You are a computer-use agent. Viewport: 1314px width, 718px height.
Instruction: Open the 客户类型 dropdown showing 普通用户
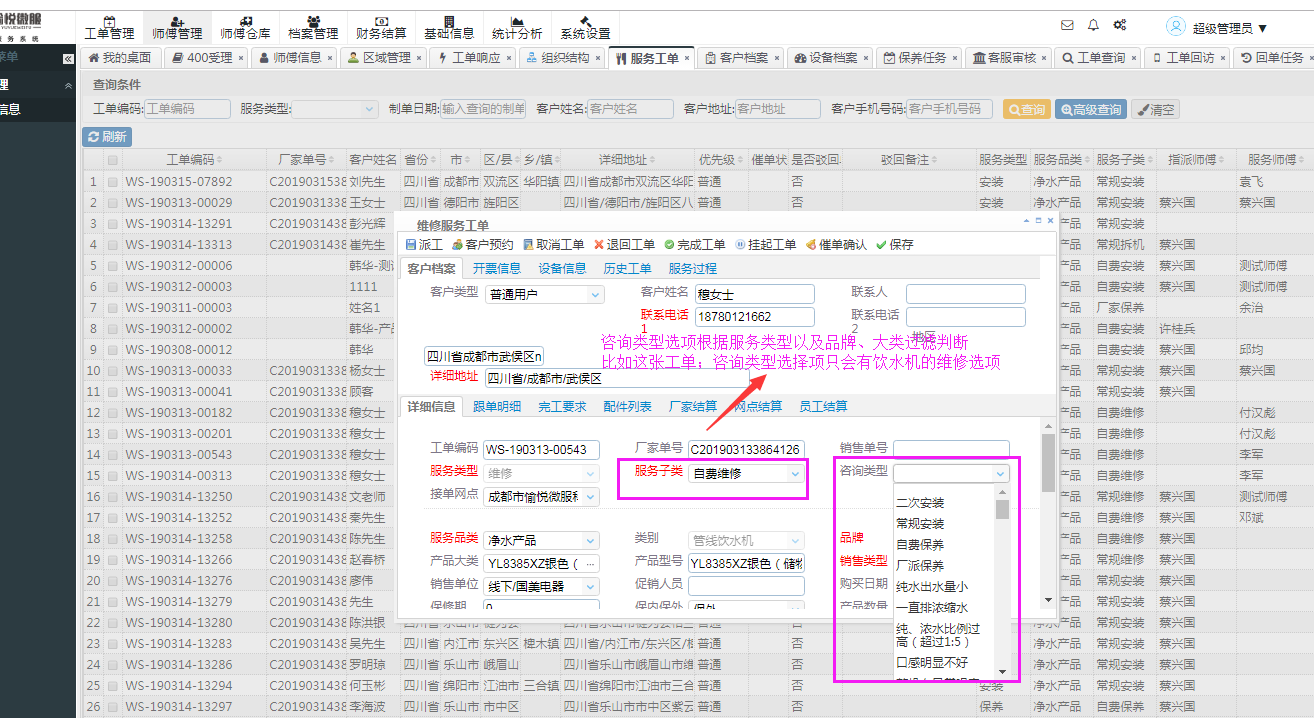[x=595, y=294]
